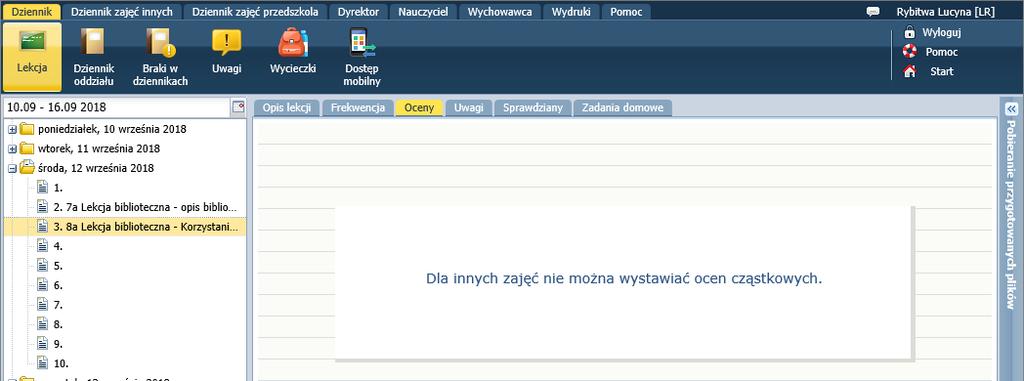Click document icon of lesson 2. 7a
The image size is (1024, 381).
click(x=42, y=207)
